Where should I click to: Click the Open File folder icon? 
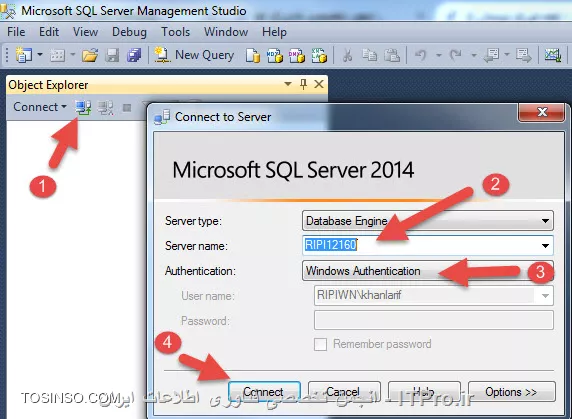pos(90,55)
